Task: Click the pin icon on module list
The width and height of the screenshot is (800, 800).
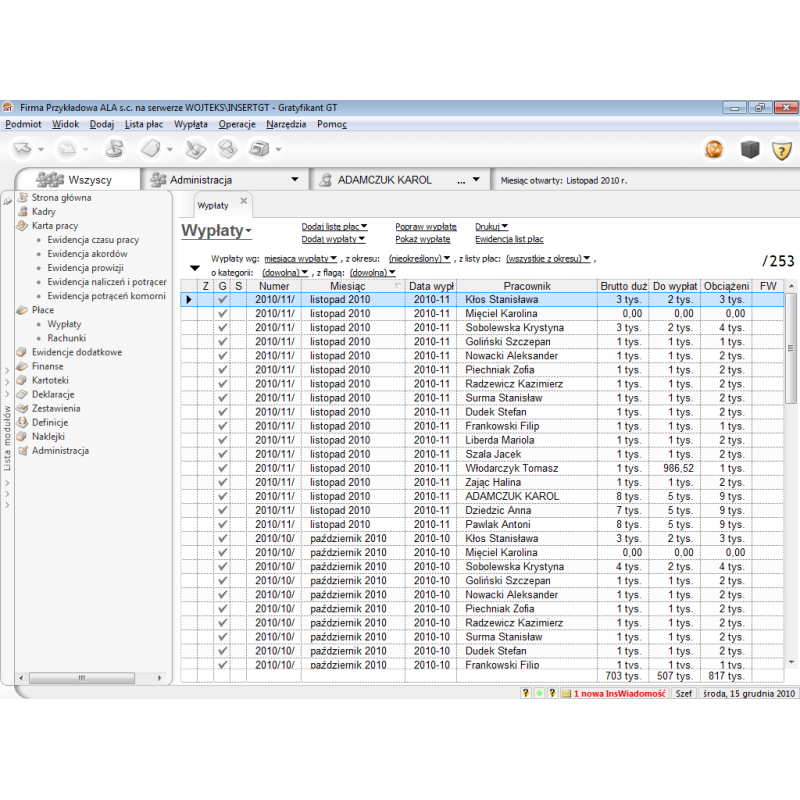Action: [8, 201]
